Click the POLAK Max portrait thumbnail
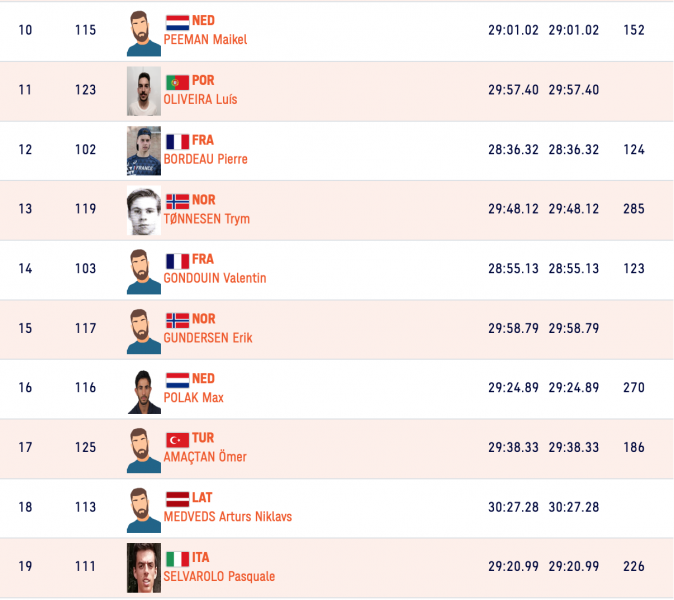This screenshot has width=674, height=600. click(x=144, y=390)
